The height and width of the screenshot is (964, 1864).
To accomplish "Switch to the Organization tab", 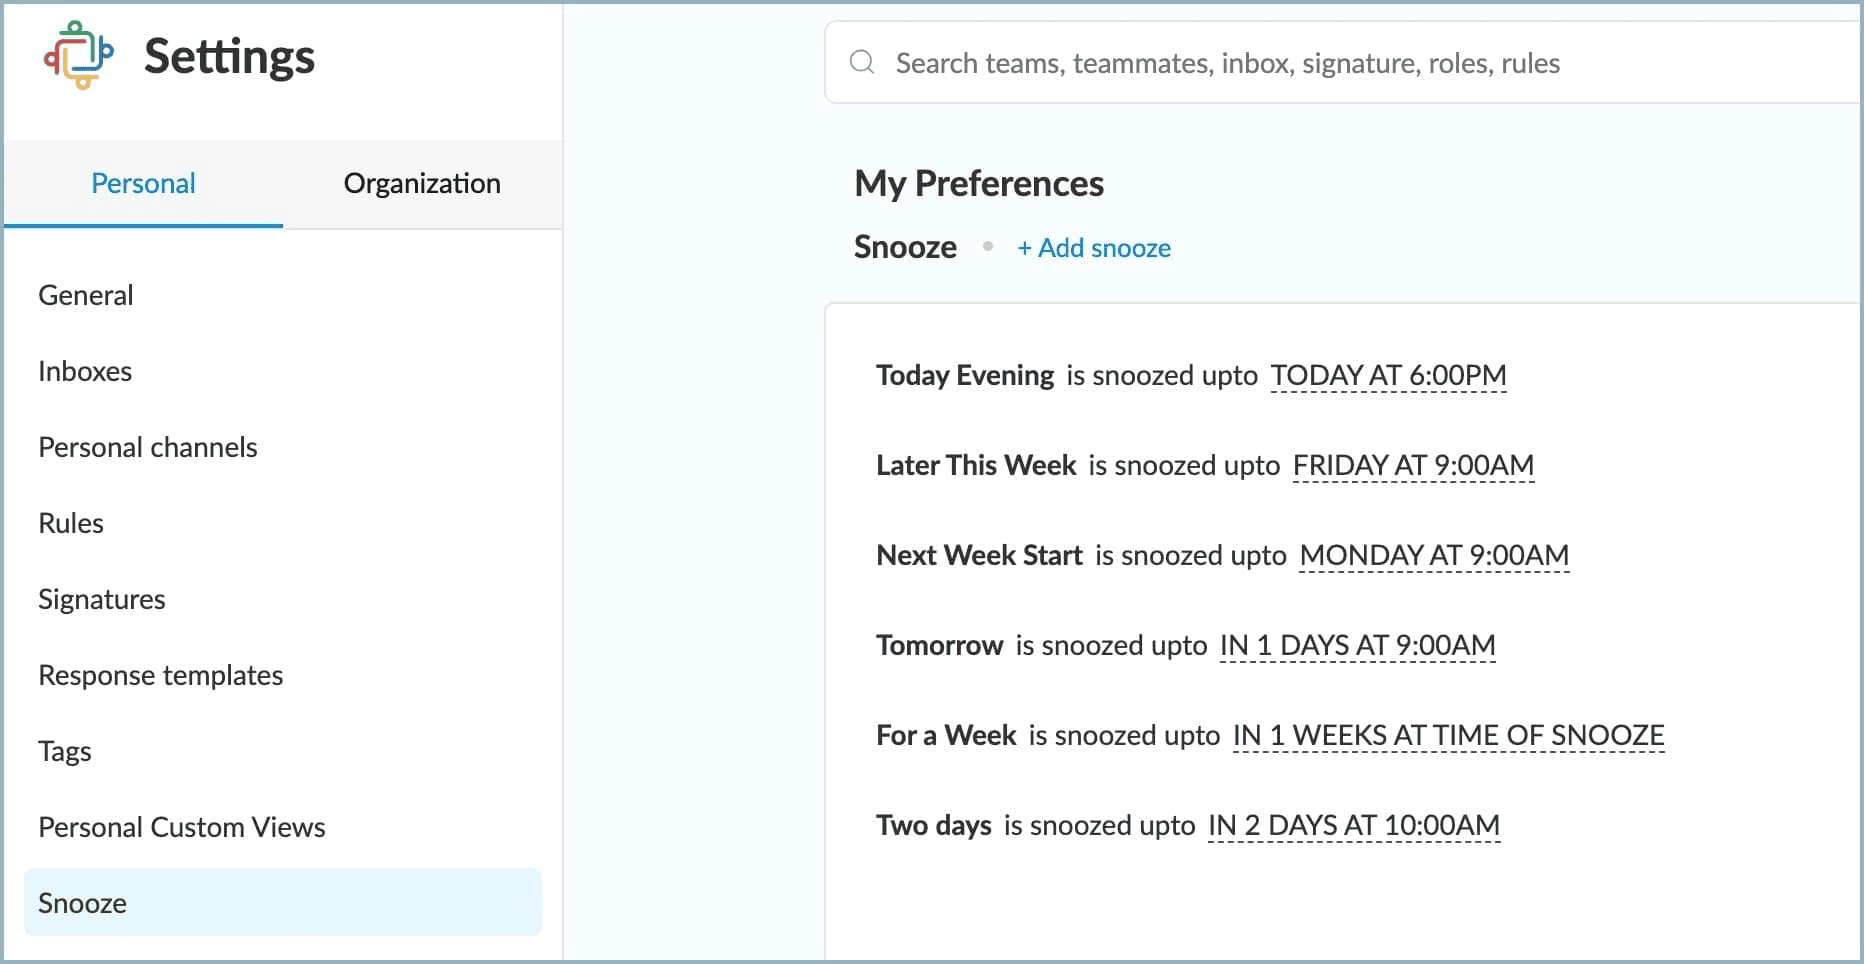I will [x=422, y=183].
